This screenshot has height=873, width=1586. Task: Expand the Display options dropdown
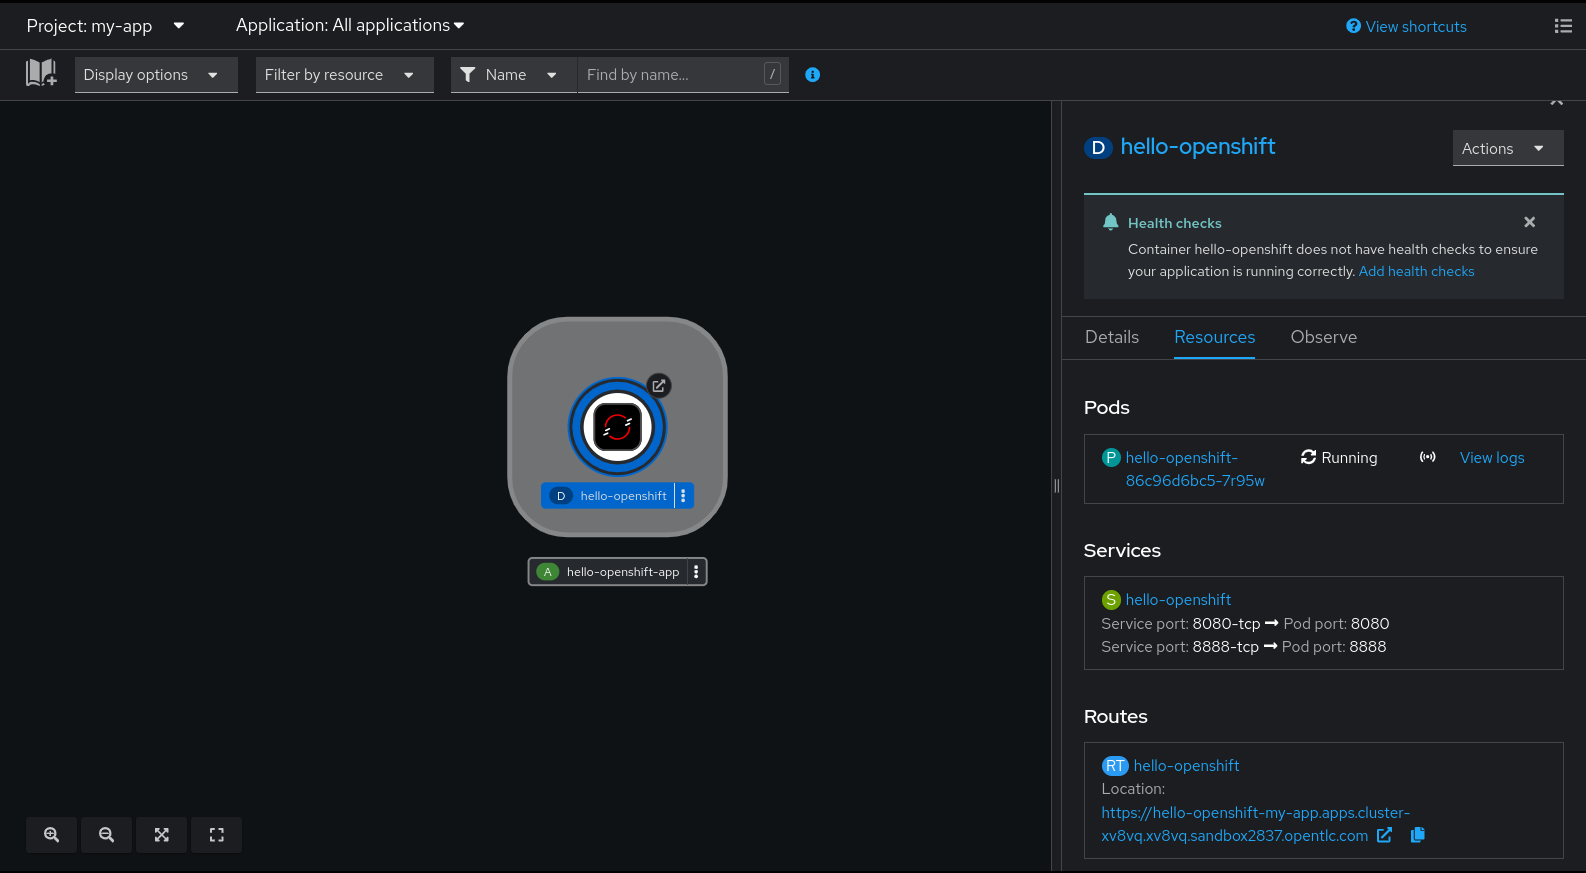pos(155,75)
